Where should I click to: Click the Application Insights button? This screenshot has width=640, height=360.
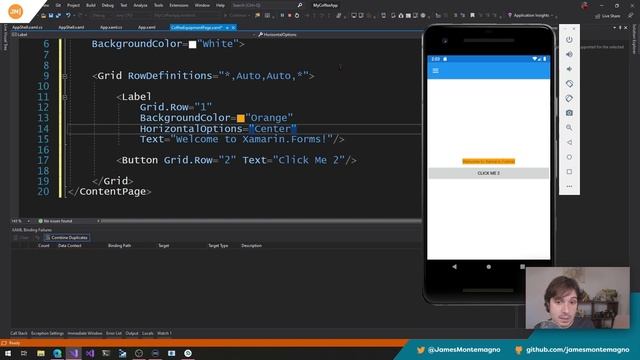pyautogui.click(x=528, y=16)
